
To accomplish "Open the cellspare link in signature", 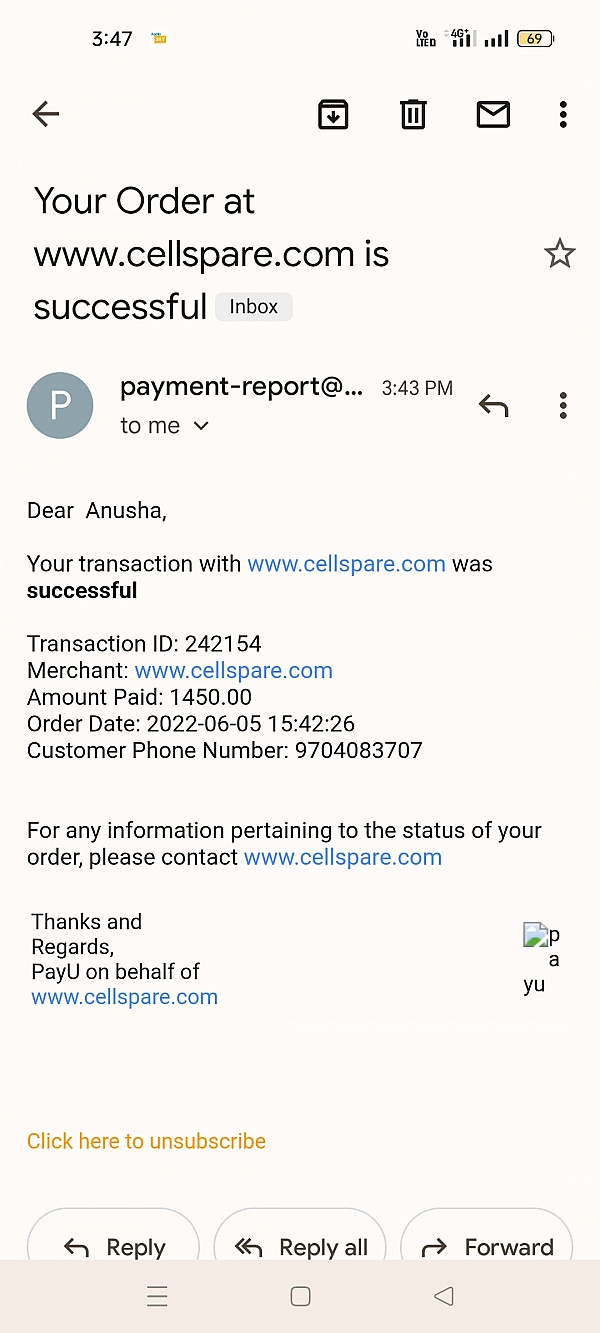I will coord(124,997).
